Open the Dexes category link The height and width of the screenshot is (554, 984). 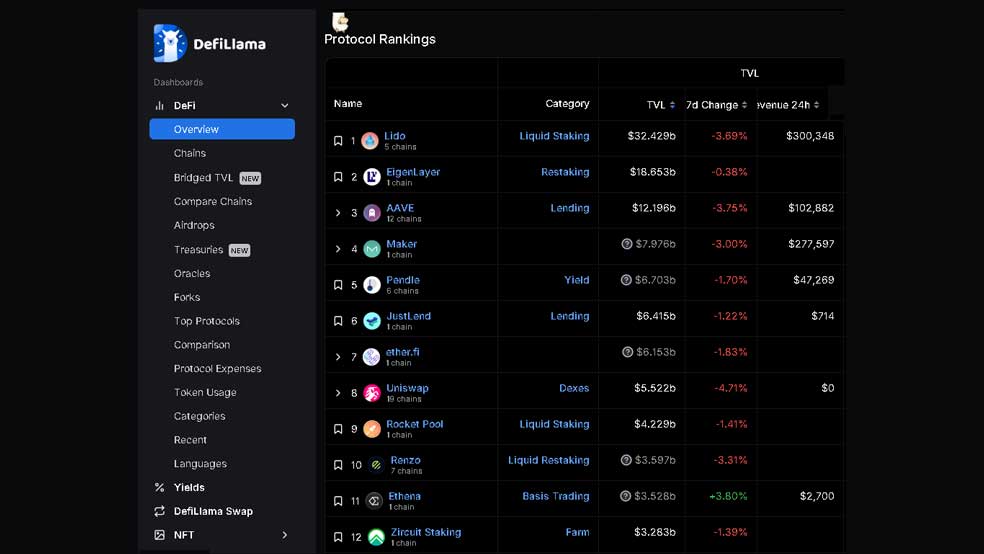[574, 388]
